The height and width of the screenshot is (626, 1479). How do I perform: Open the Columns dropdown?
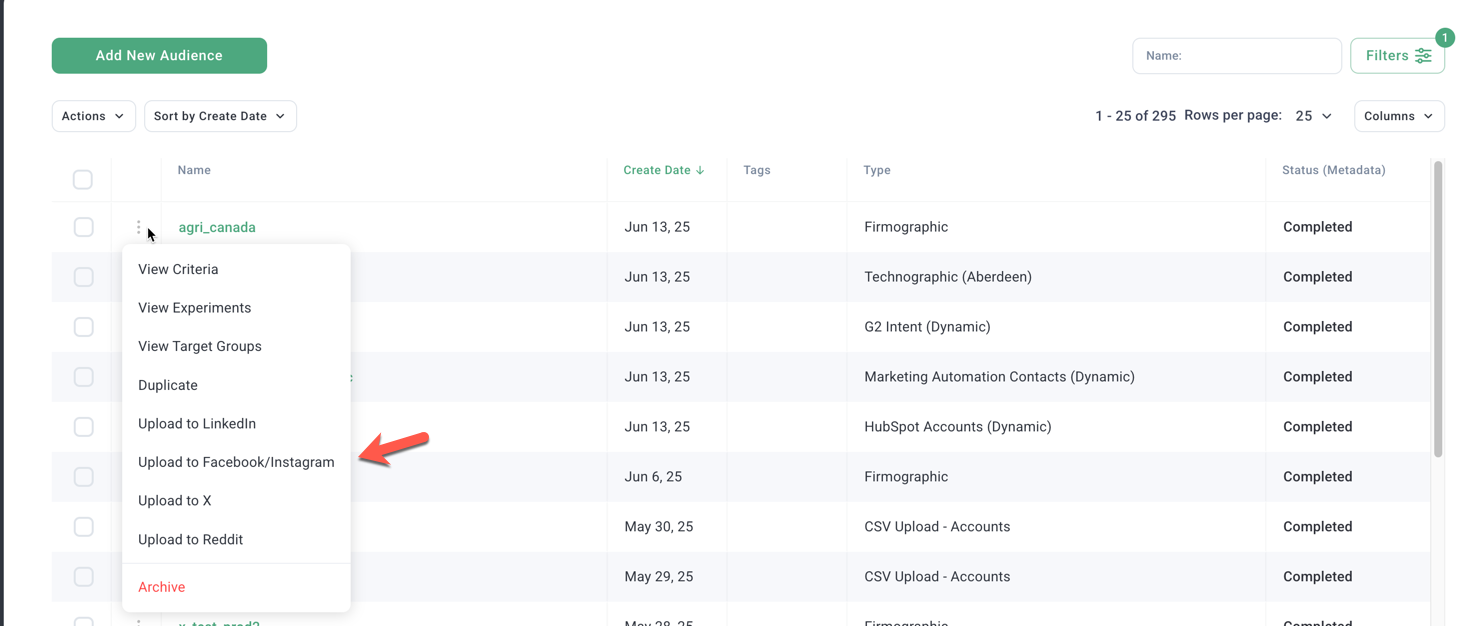click(1398, 116)
